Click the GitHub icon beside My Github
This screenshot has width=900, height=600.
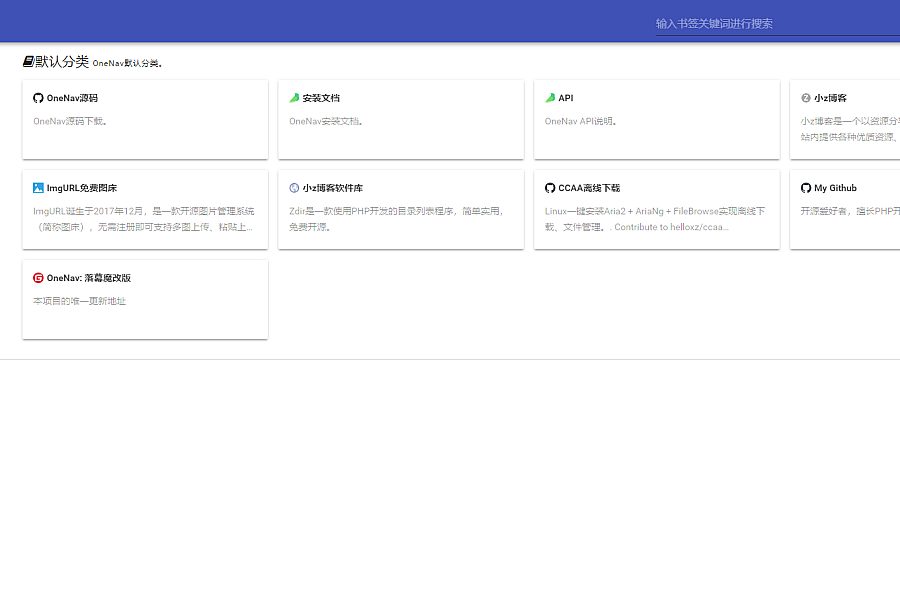pyautogui.click(x=806, y=188)
